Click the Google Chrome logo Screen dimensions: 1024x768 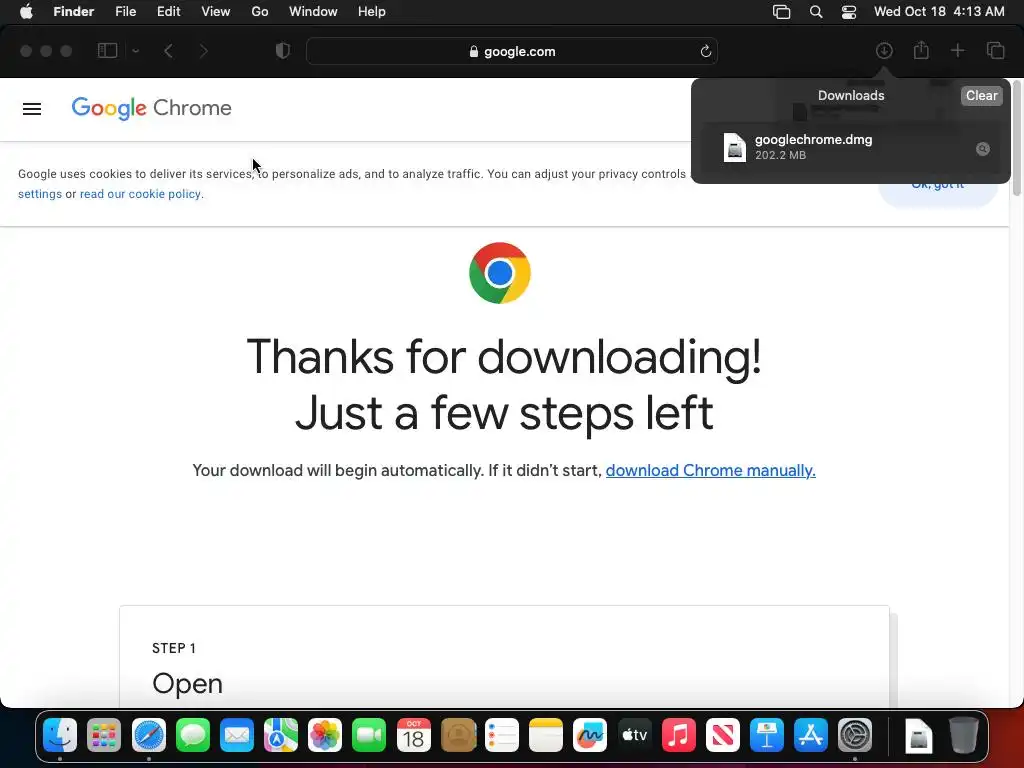[x=152, y=108]
